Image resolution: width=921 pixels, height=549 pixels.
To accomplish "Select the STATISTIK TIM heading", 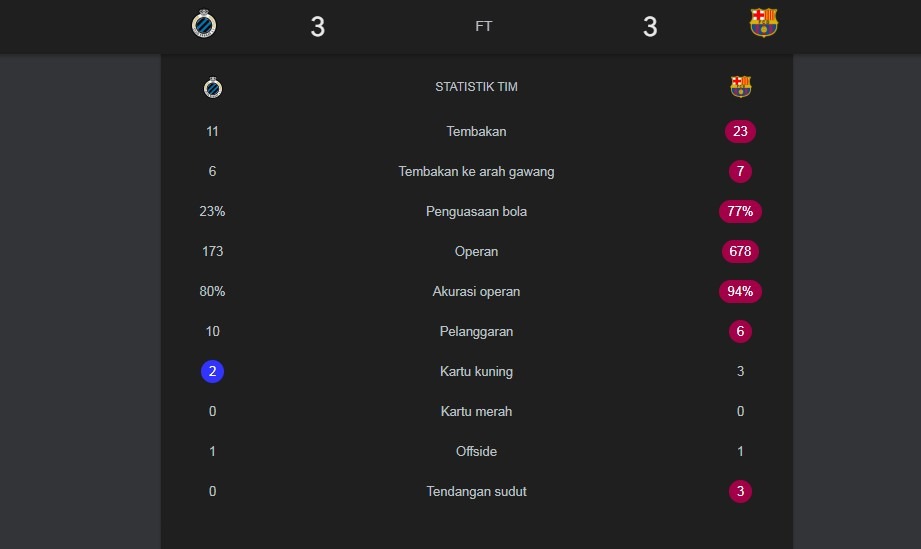I will point(476,87).
